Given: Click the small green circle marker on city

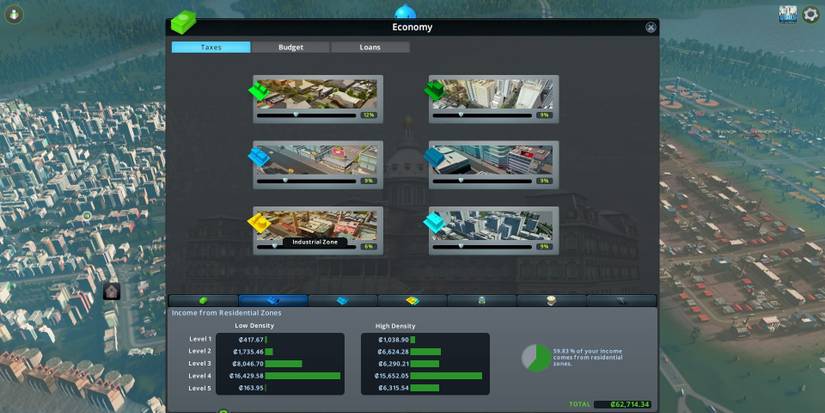Looking at the screenshot, I should tap(87, 216).
